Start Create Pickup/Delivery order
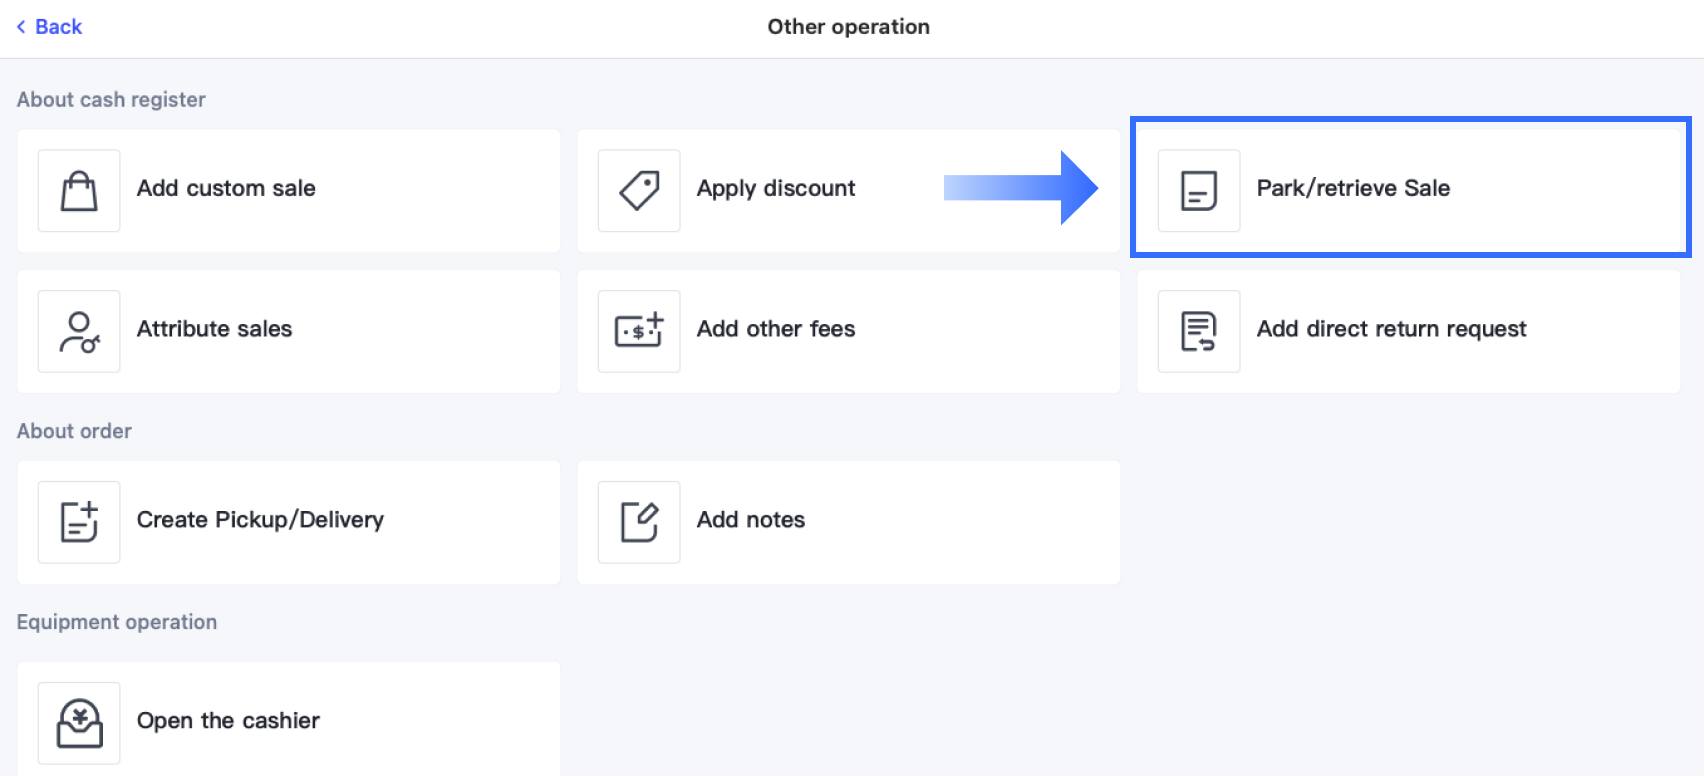The image size is (1704, 776). [x=260, y=520]
